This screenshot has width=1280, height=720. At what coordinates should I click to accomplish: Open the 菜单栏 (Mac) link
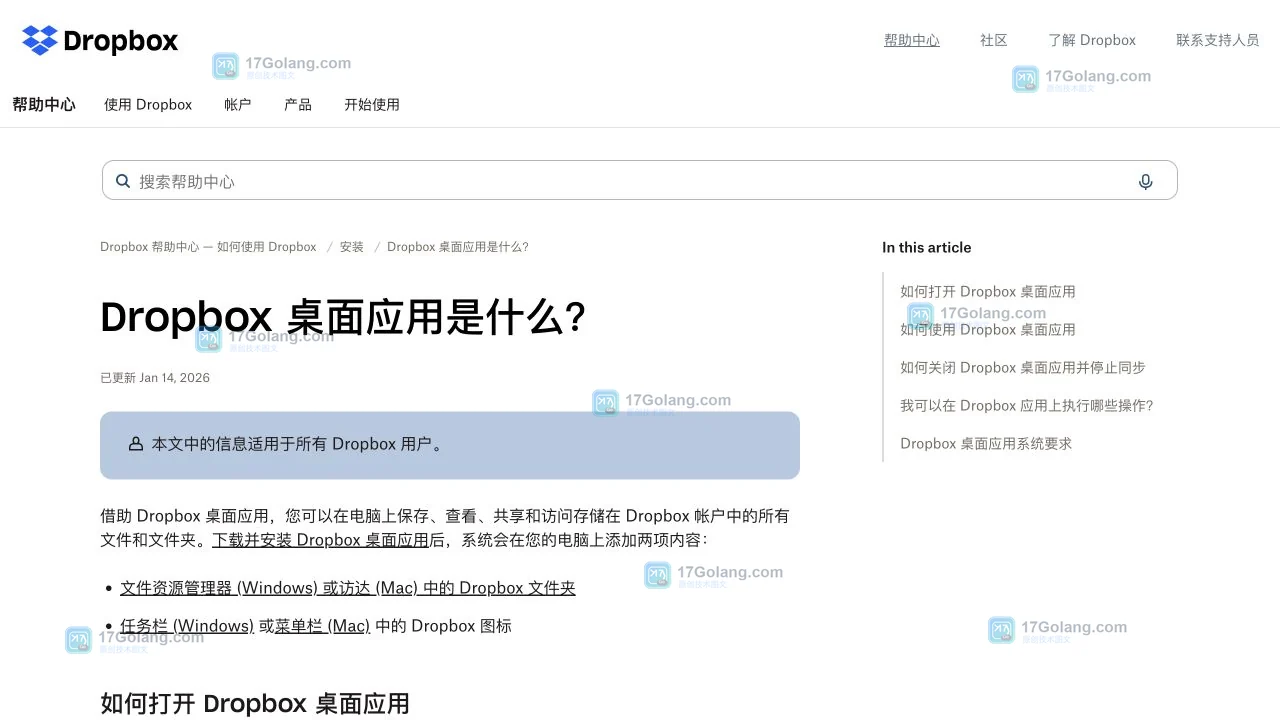point(322,626)
